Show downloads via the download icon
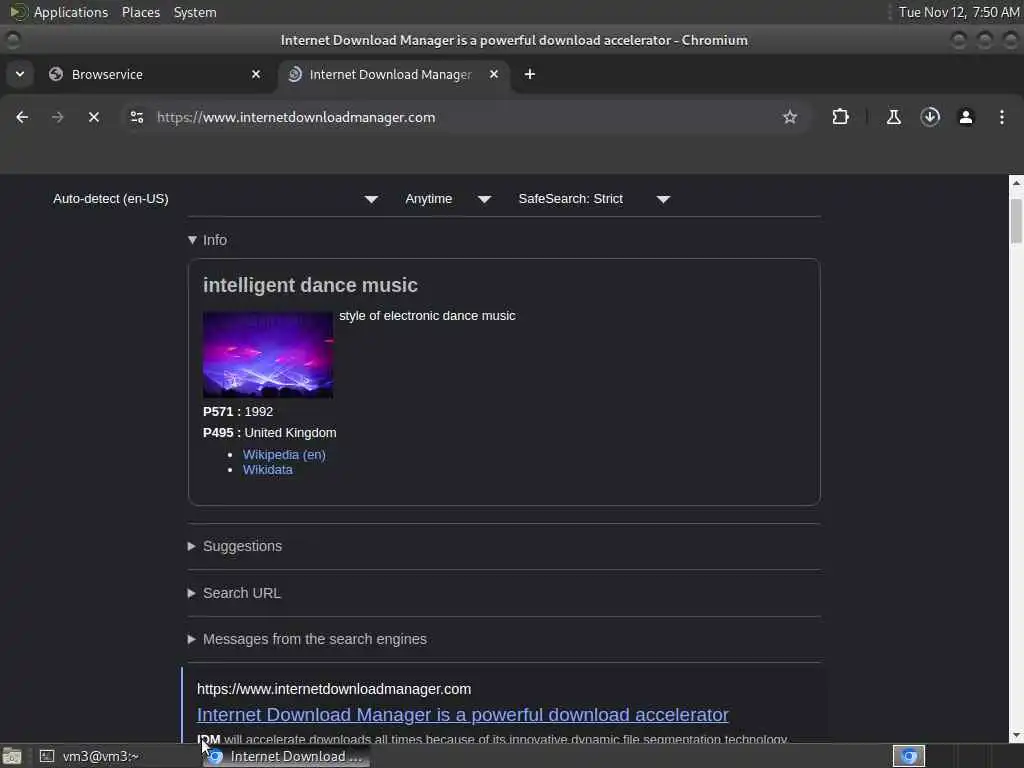This screenshot has height=768, width=1024. click(930, 118)
